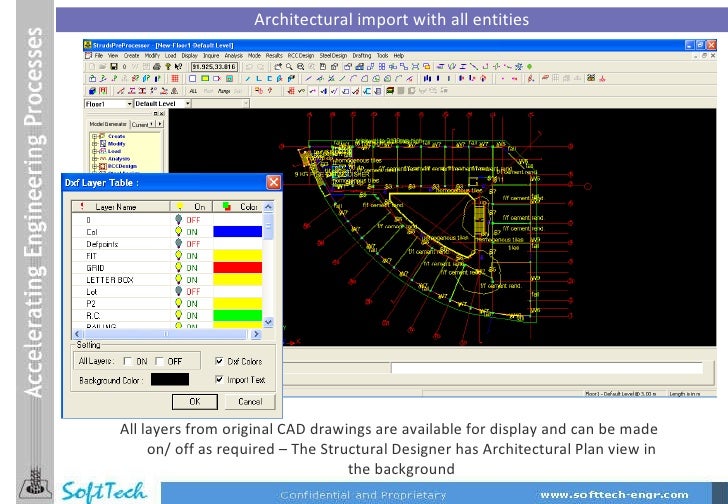This screenshot has height=504, width=728.
Task: Uncheck the Dxf Colors checkbox
Action: 220,361
